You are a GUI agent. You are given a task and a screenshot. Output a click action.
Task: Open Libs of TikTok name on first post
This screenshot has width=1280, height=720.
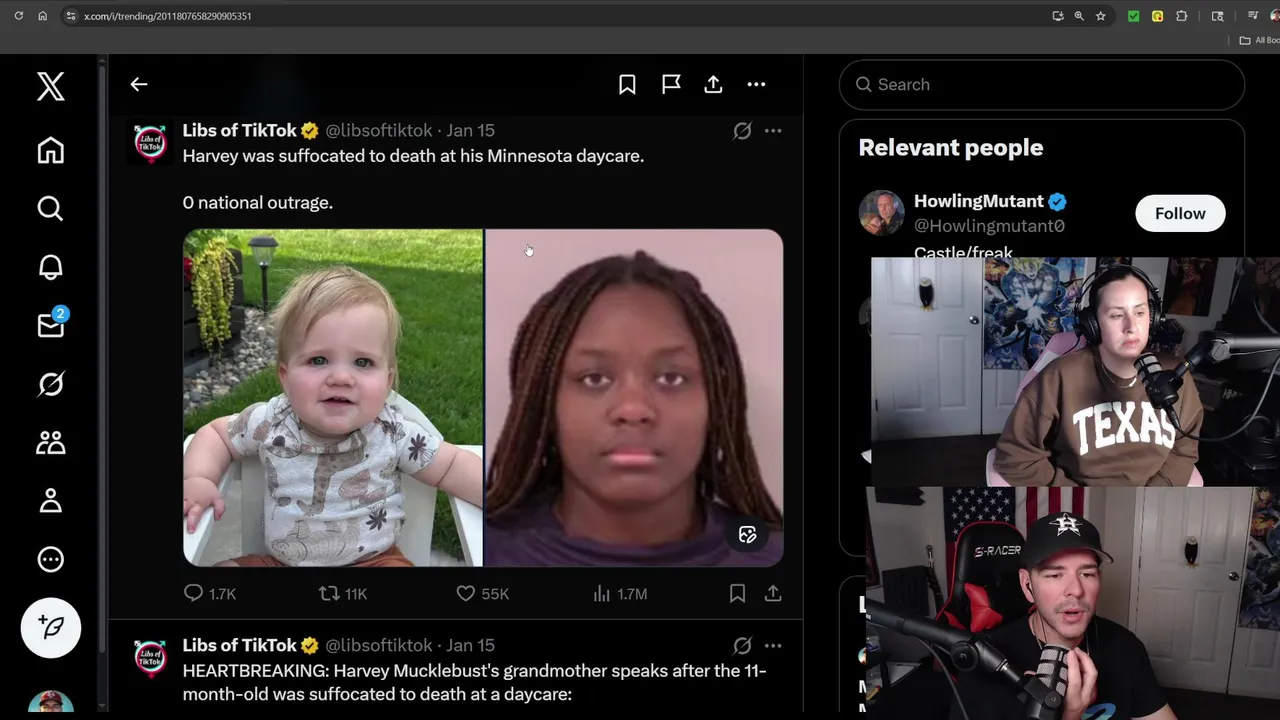click(x=239, y=130)
